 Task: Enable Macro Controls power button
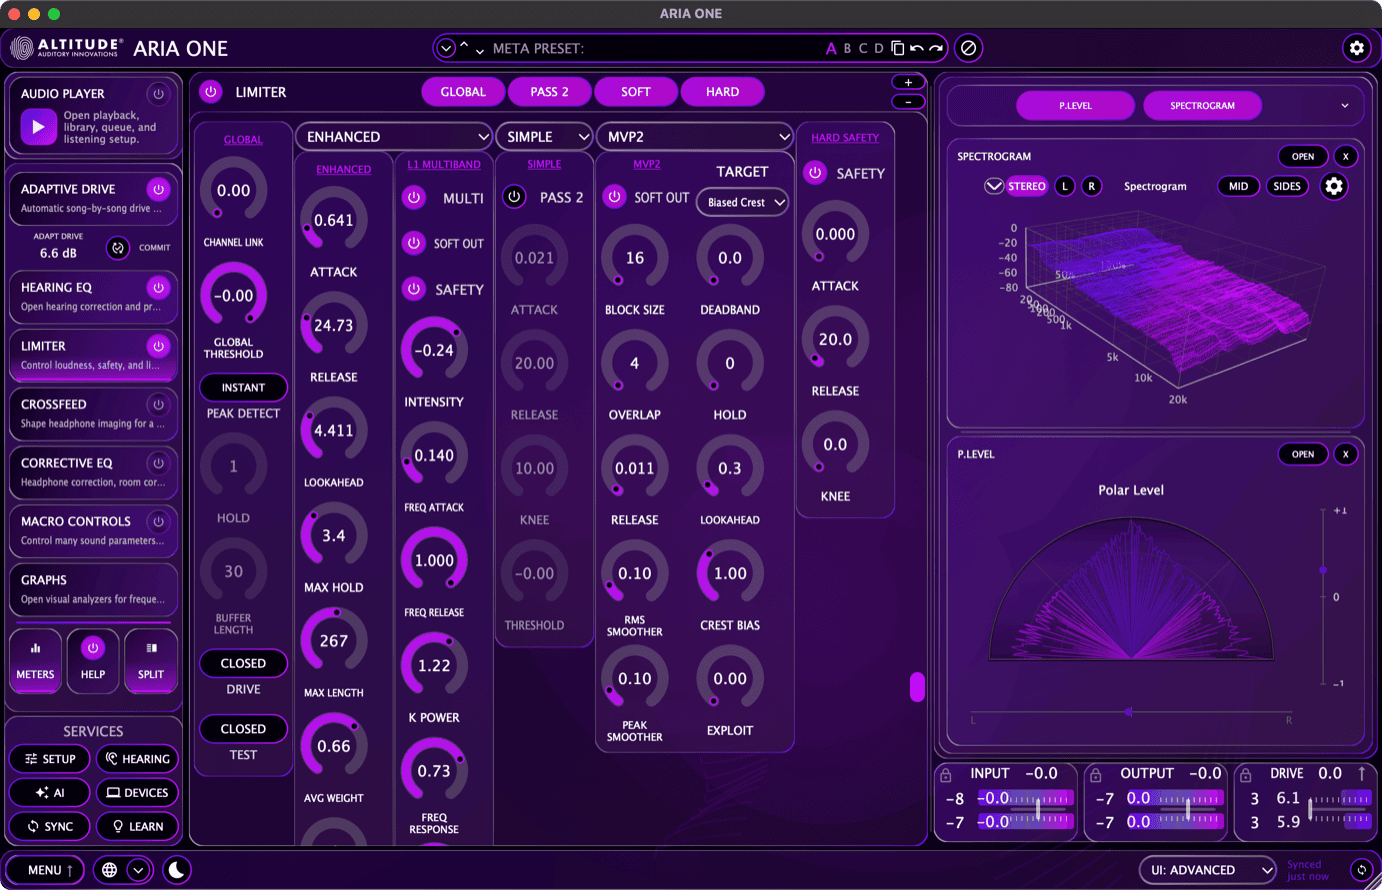(x=158, y=521)
